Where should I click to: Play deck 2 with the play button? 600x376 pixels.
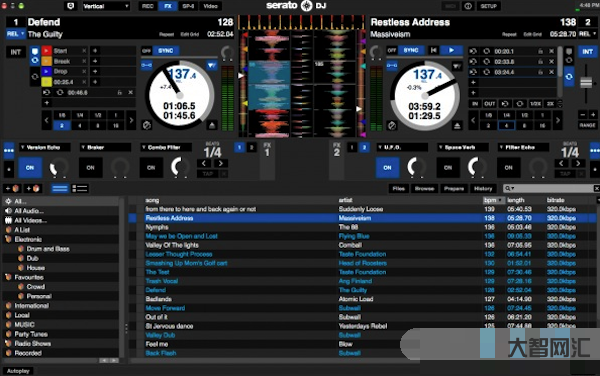pos(451,50)
